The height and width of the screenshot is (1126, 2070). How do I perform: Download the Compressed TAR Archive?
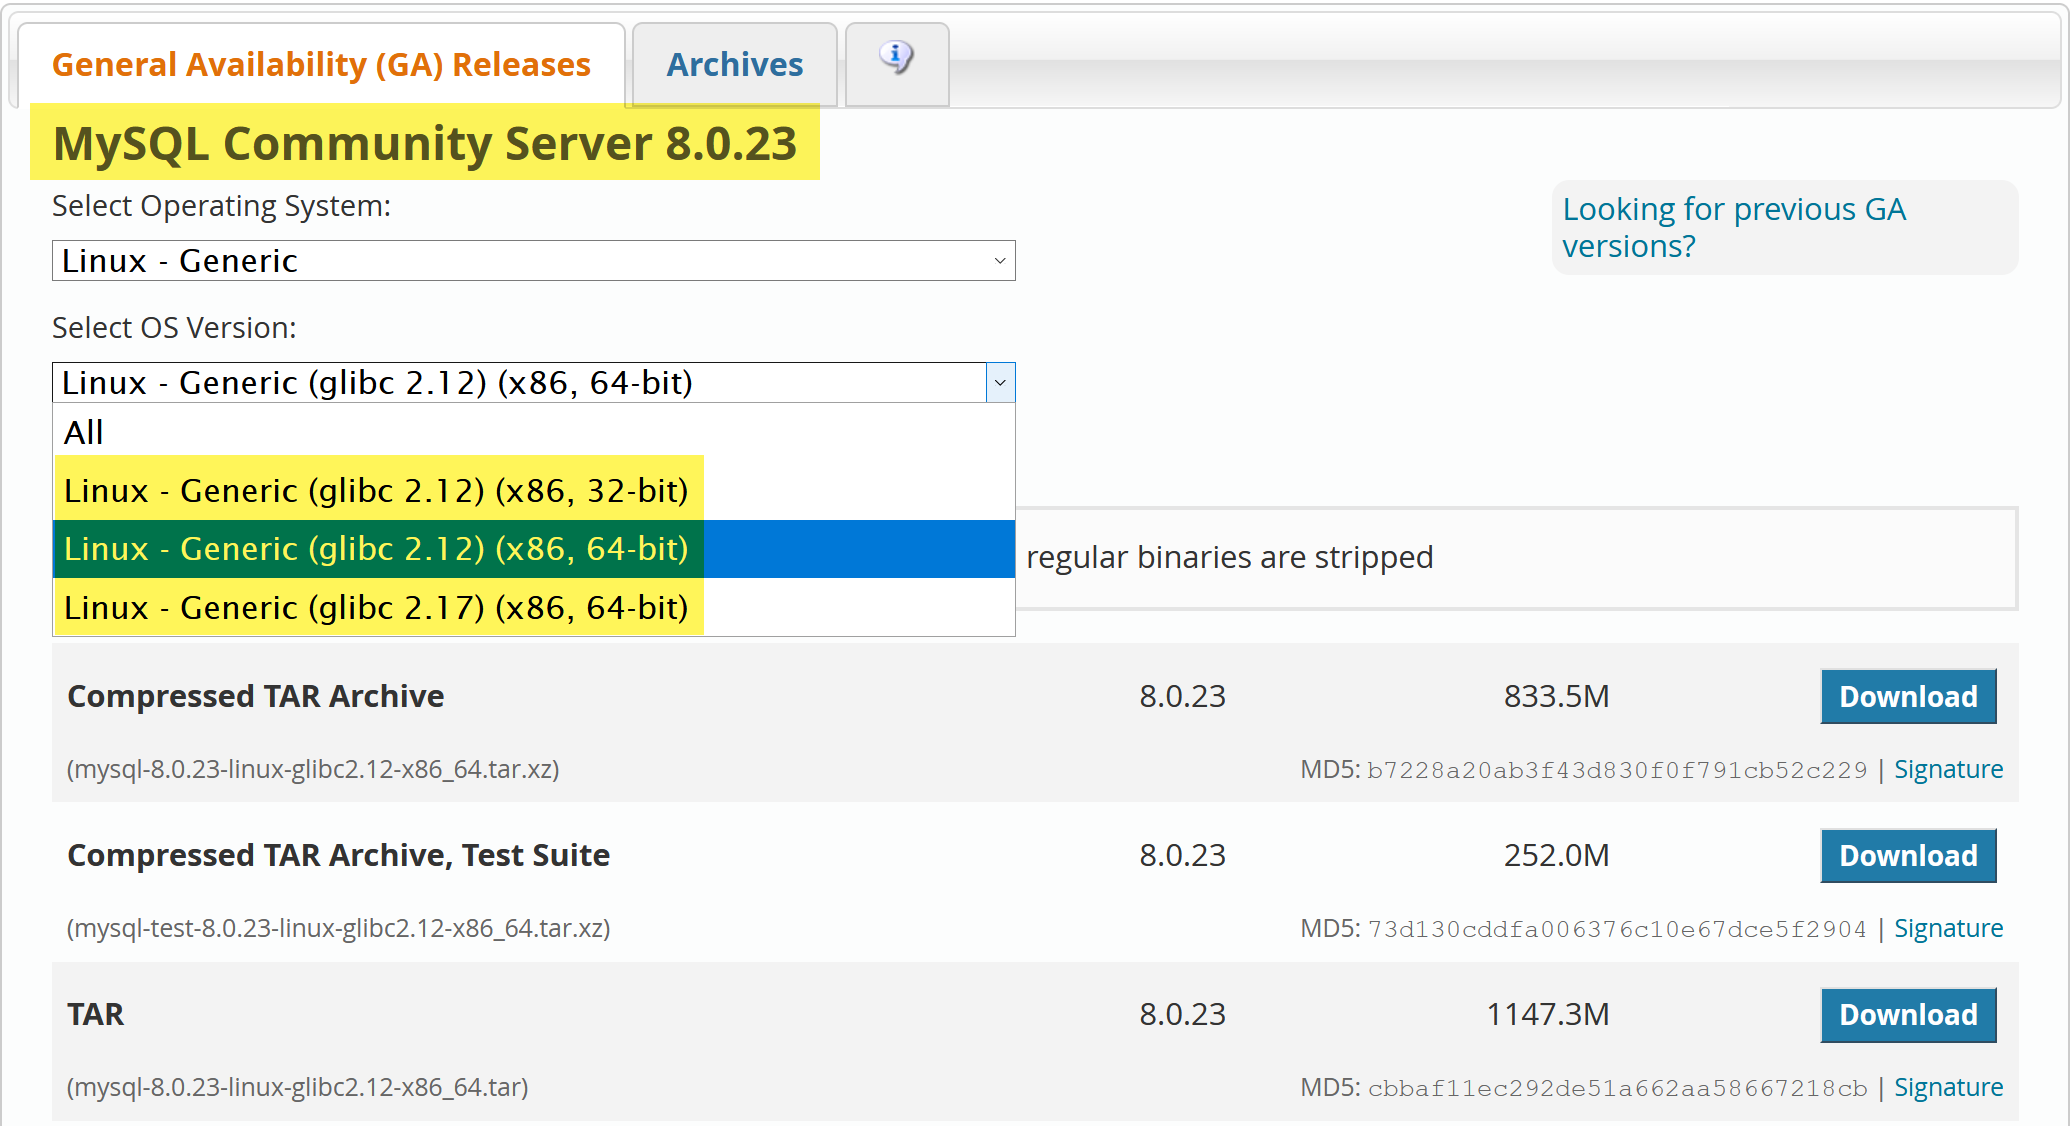(x=1907, y=696)
